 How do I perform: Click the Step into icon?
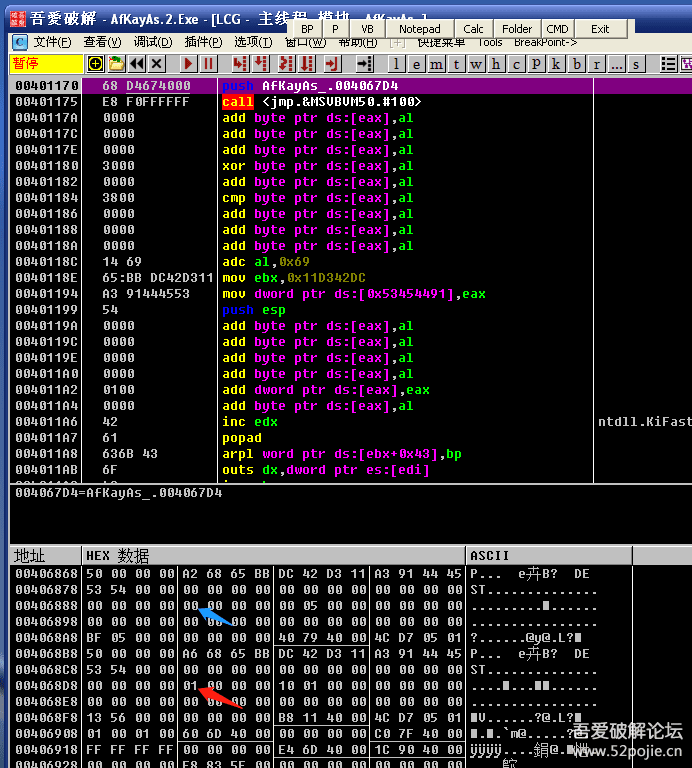[x=240, y=64]
